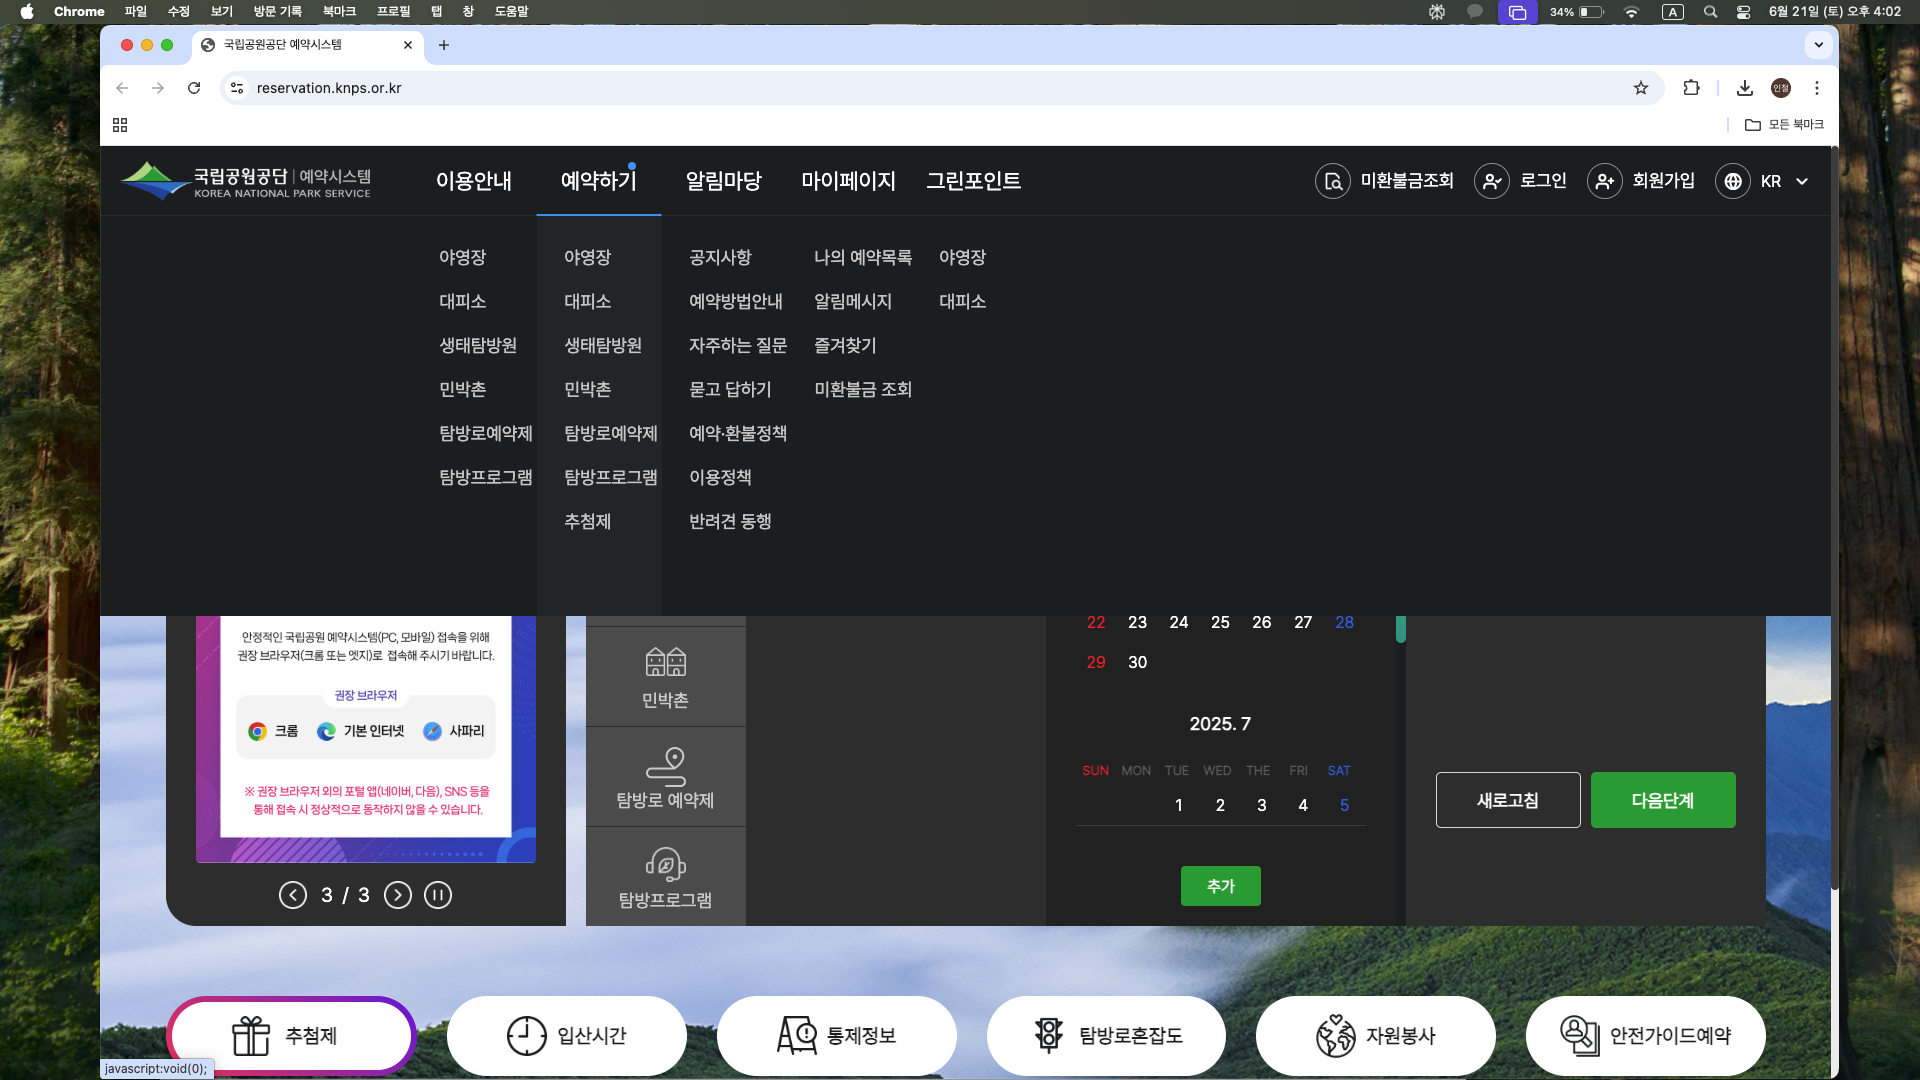Viewport: 1920px width, 1080px height.
Task: Open the 마이페이지 menu
Action: pos(848,181)
